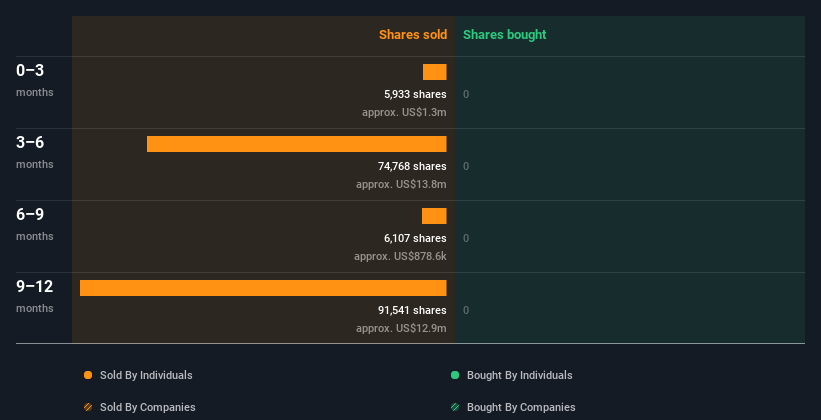Click shares bought 0 in 3–6 months row
The image size is (821, 420).
point(466,166)
